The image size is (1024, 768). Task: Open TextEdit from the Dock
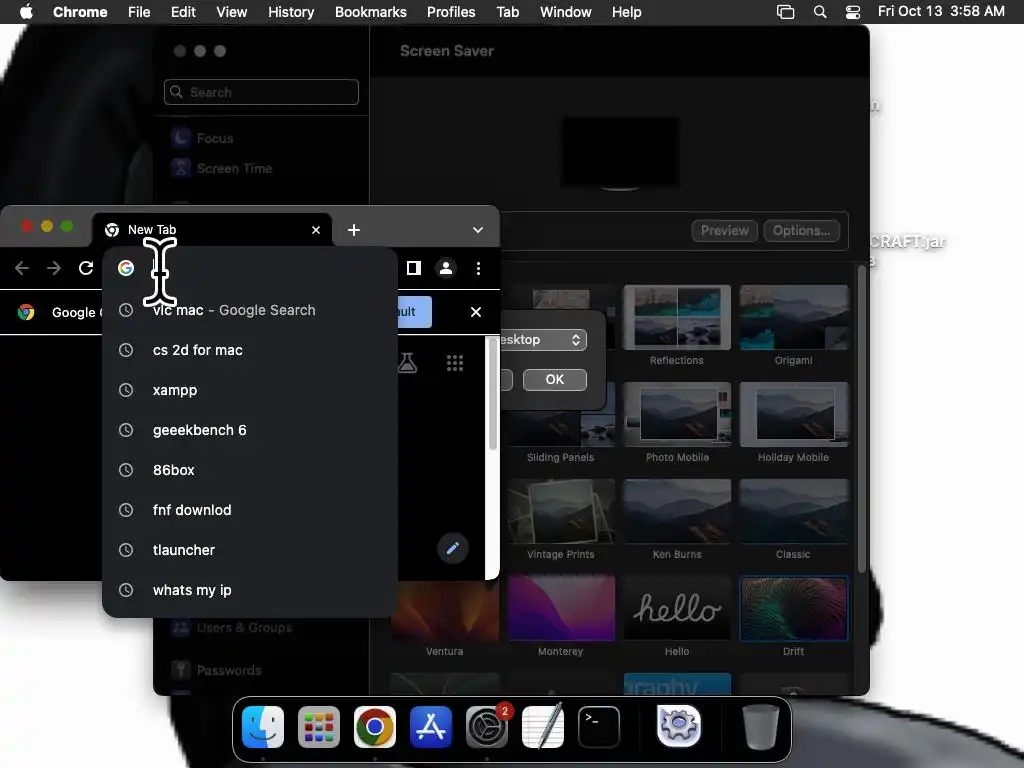tap(543, 726)
